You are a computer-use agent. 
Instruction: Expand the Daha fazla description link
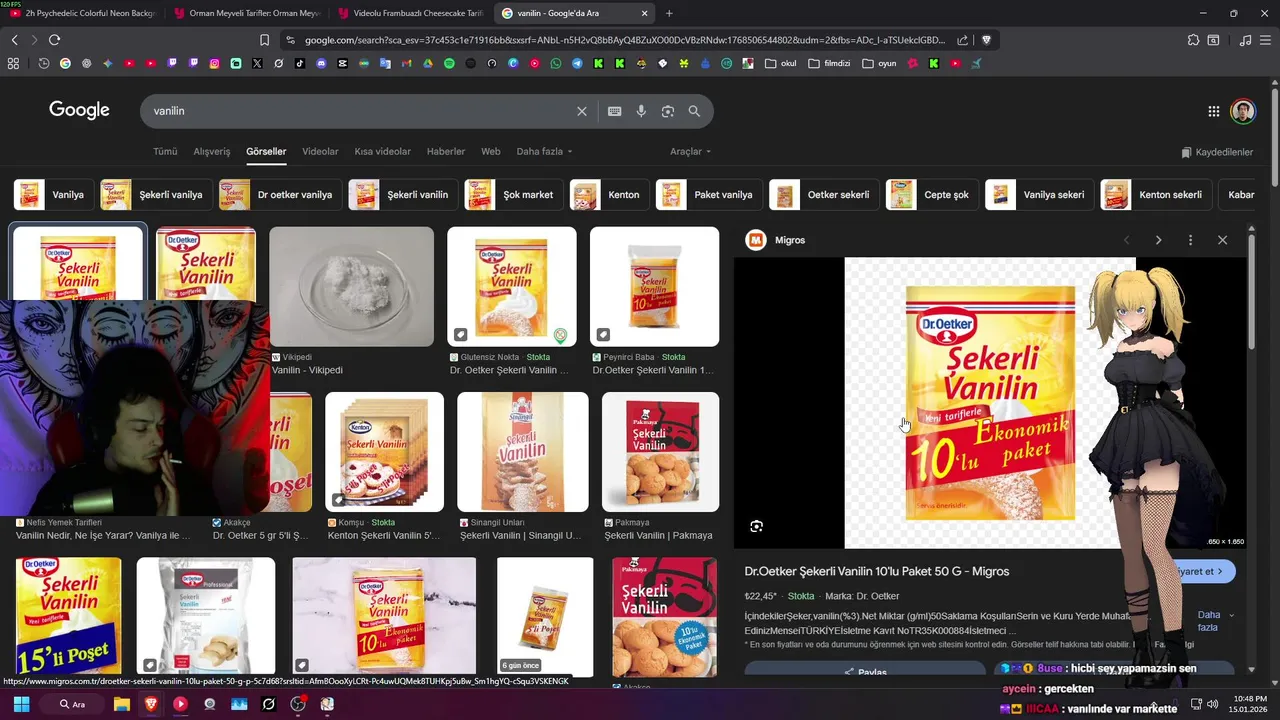point(1215,621)
